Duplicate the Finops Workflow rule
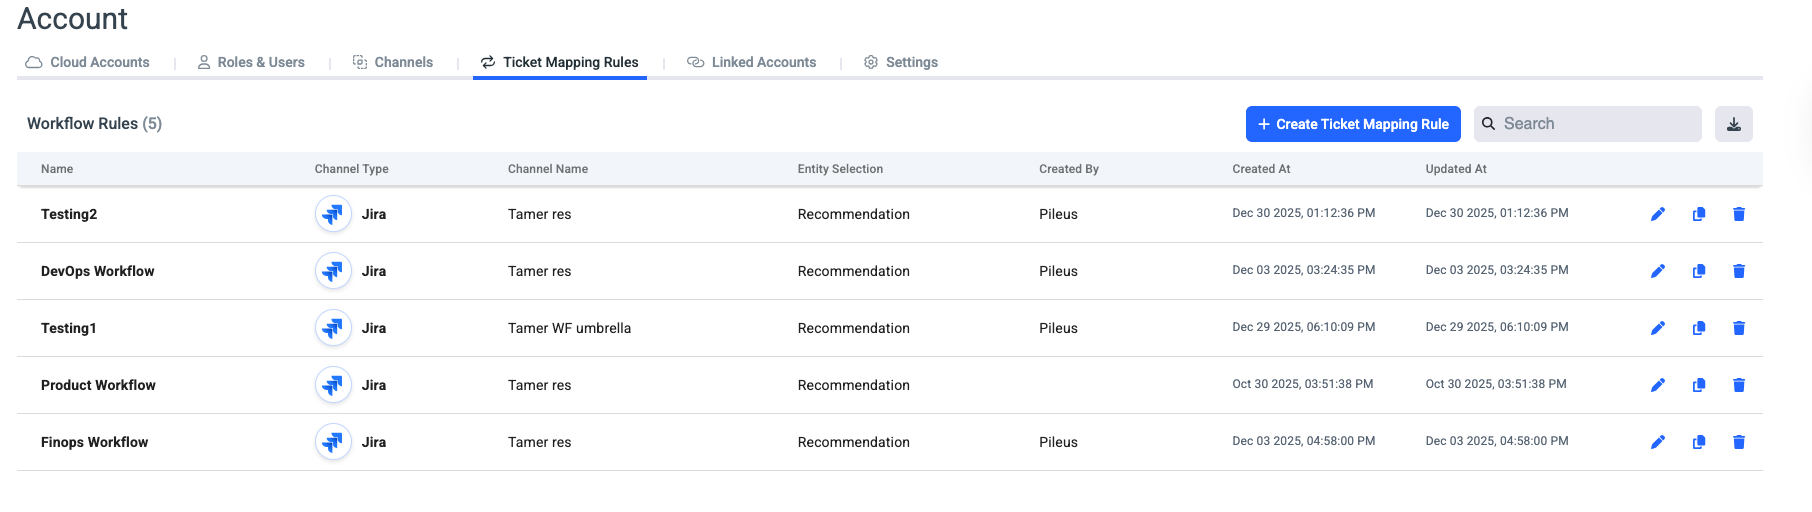This screenshot has width=1812, height=512. tap(1699, 442)
